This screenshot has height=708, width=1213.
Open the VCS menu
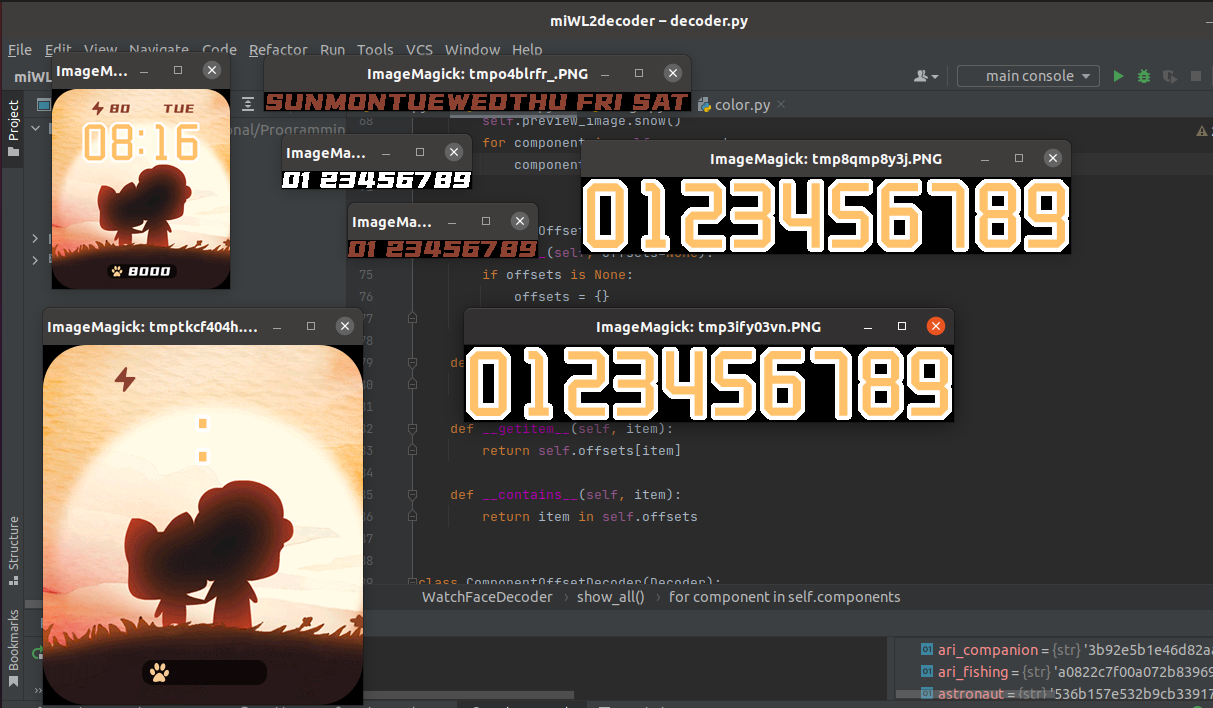tap(419, 49)
